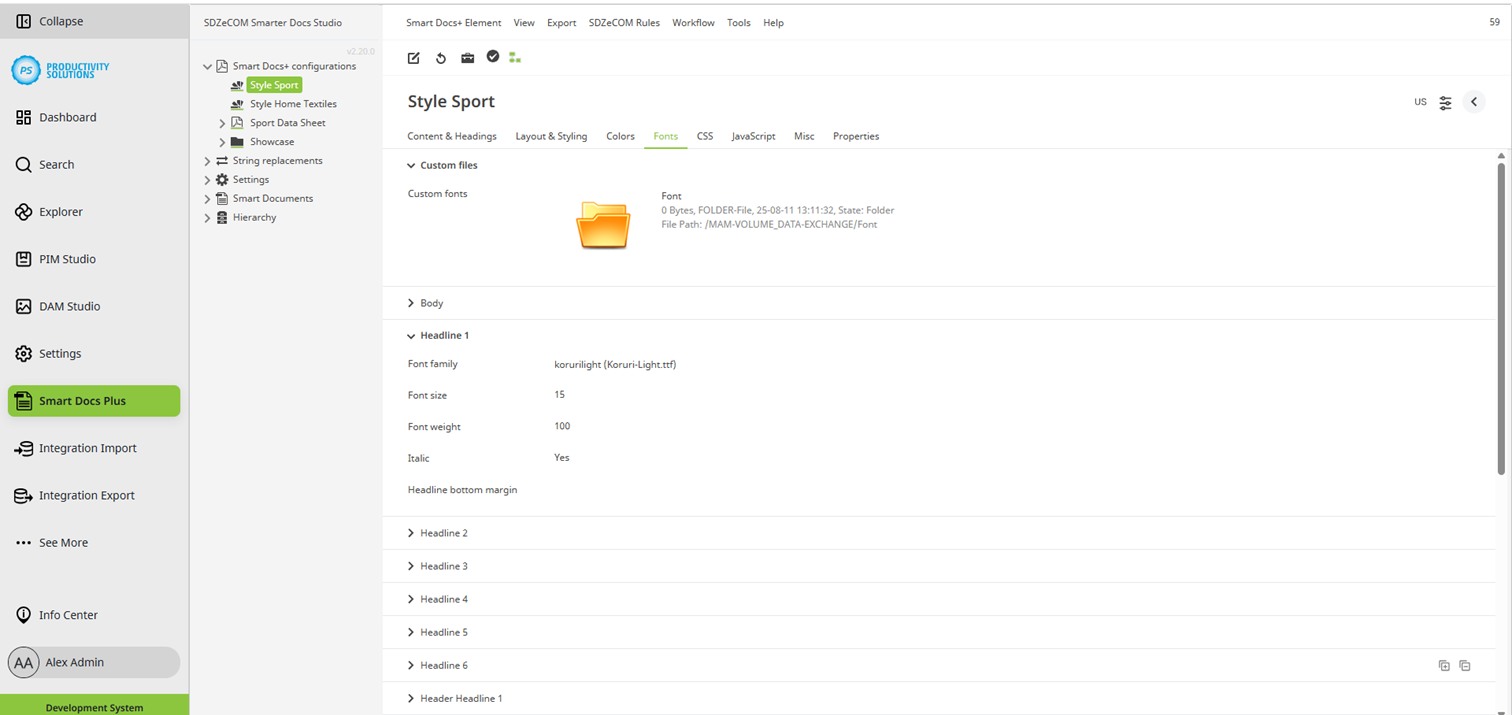Open the Help menu
Image resolution: width=1512 pixels, height=715 pixels.
[x=773, y=22]
